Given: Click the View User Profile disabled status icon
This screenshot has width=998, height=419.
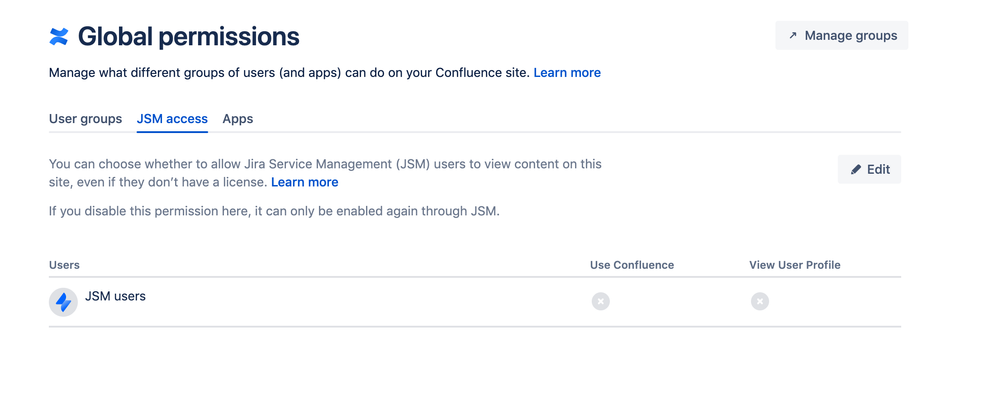Looking at the screenshot, I should tap(760, 301).
